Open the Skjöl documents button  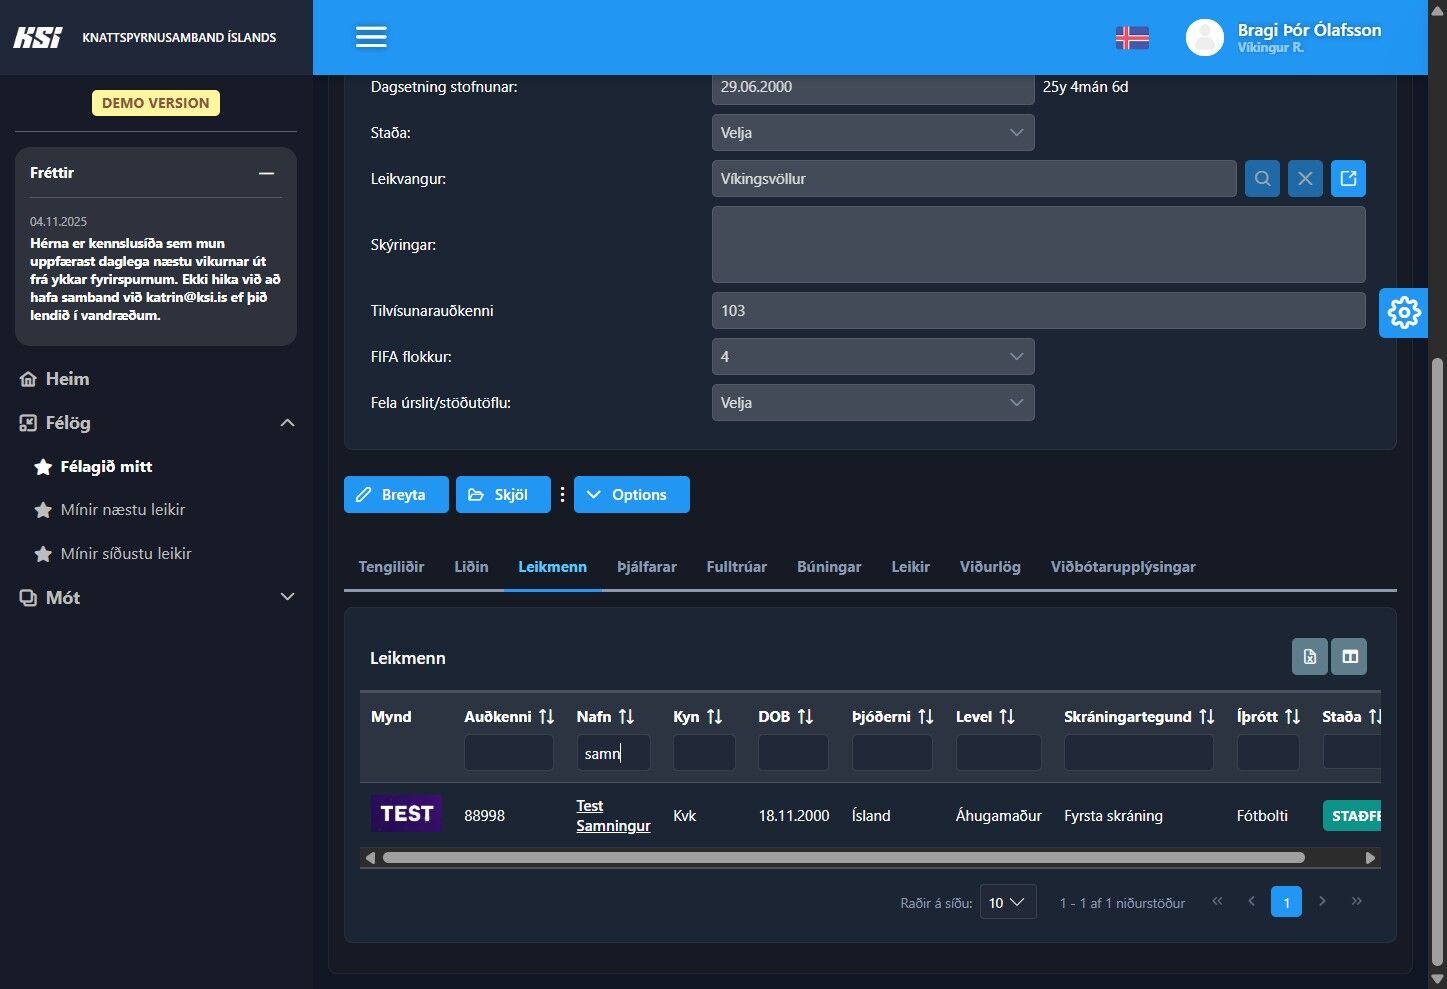503,494
